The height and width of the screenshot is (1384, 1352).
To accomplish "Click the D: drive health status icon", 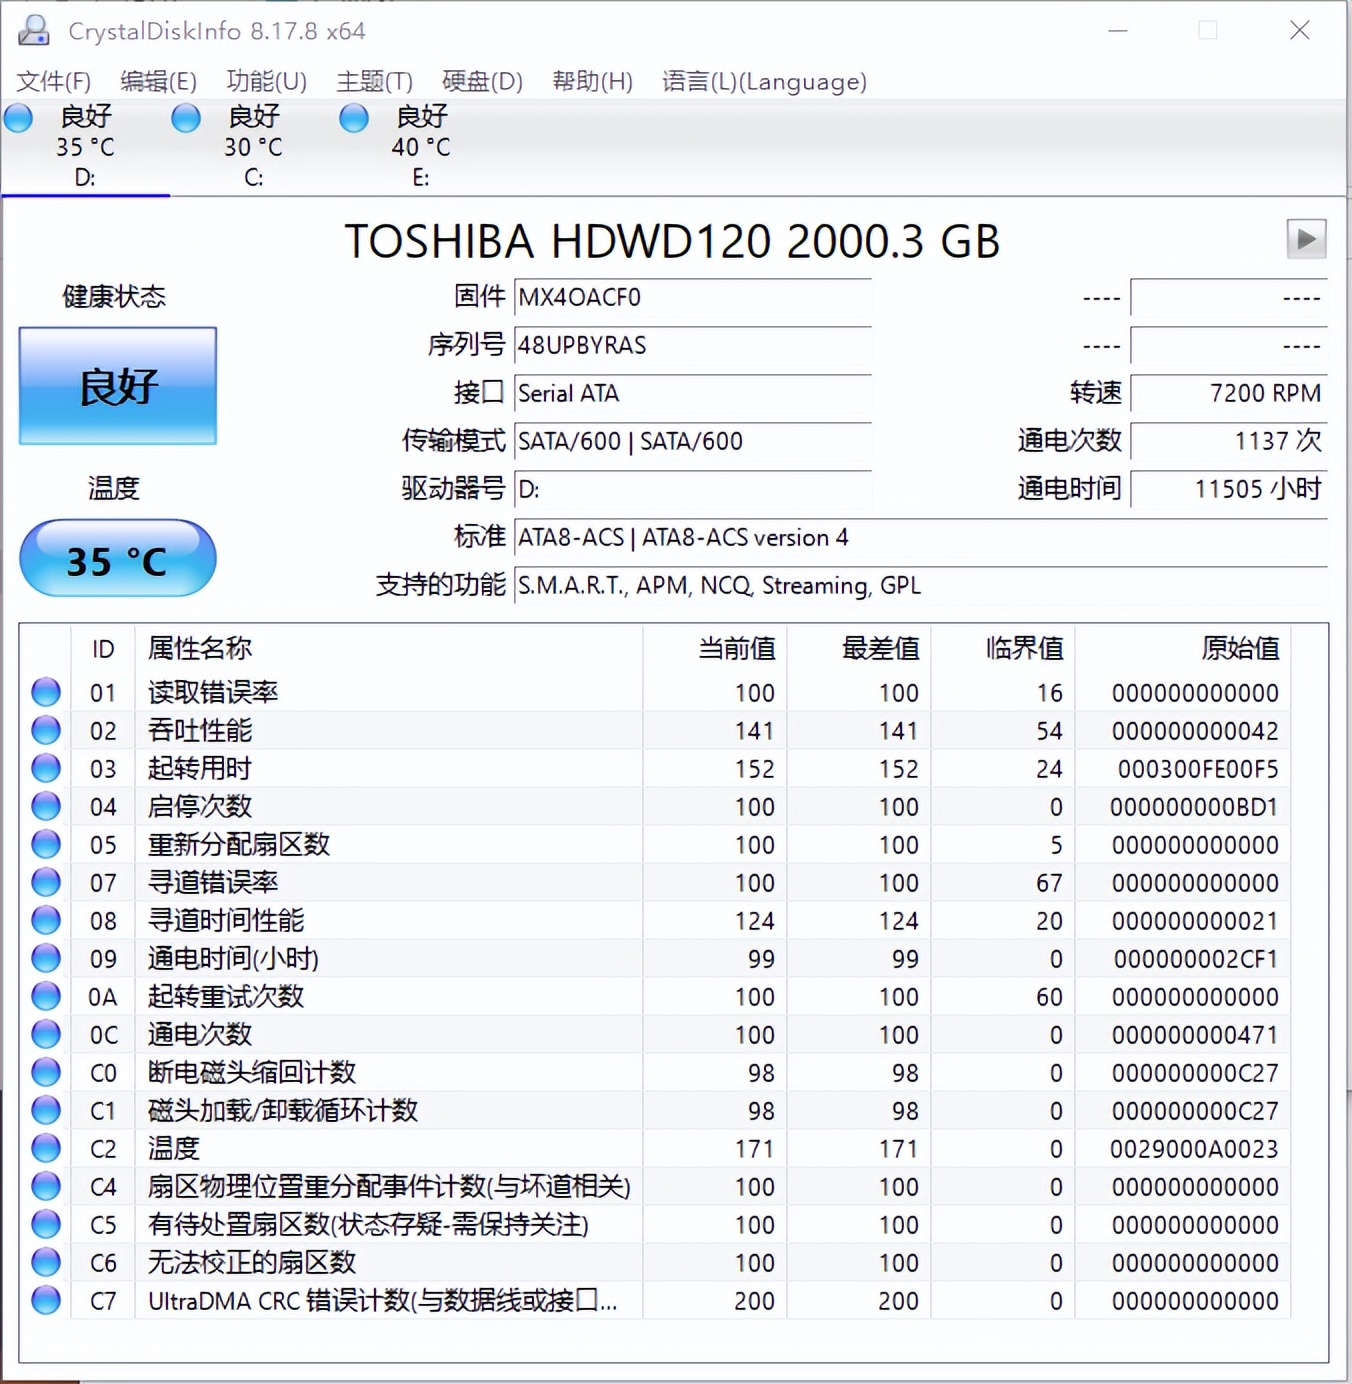I will tap(18, 118).
